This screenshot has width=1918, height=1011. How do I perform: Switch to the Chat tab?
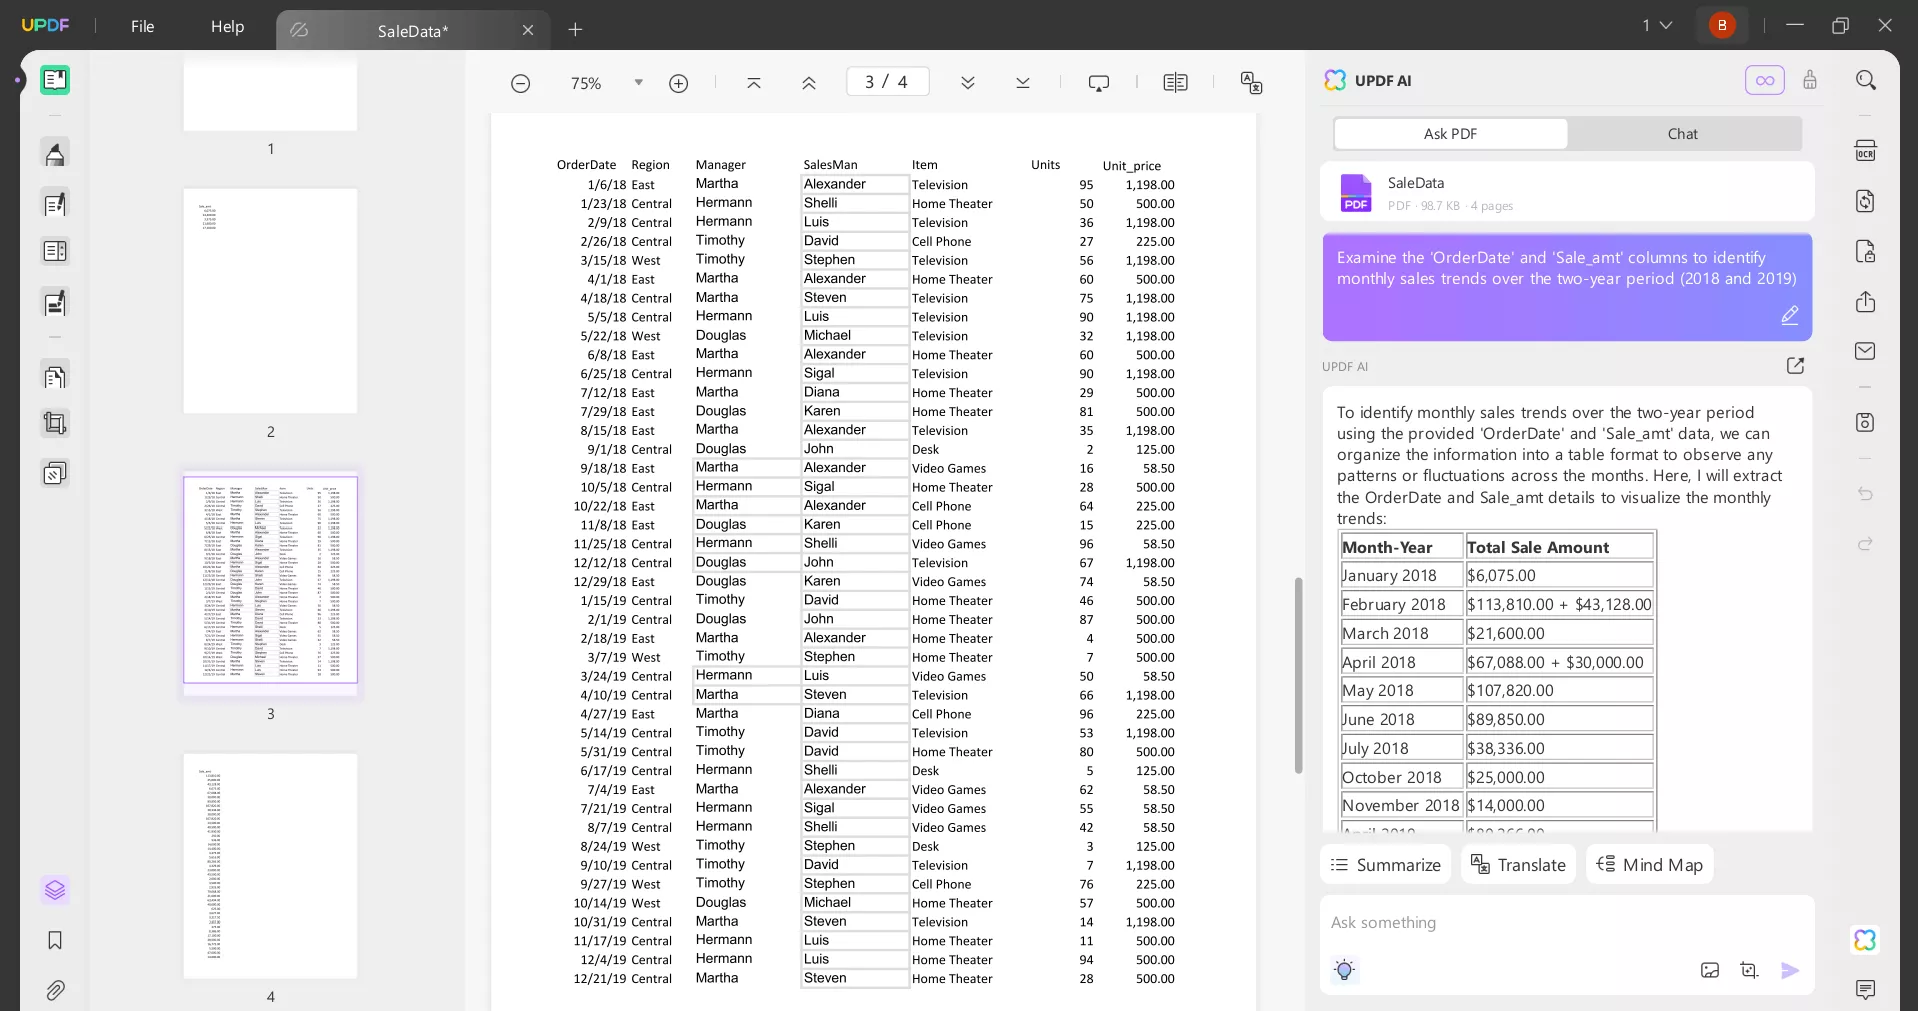click(1682, 133)
